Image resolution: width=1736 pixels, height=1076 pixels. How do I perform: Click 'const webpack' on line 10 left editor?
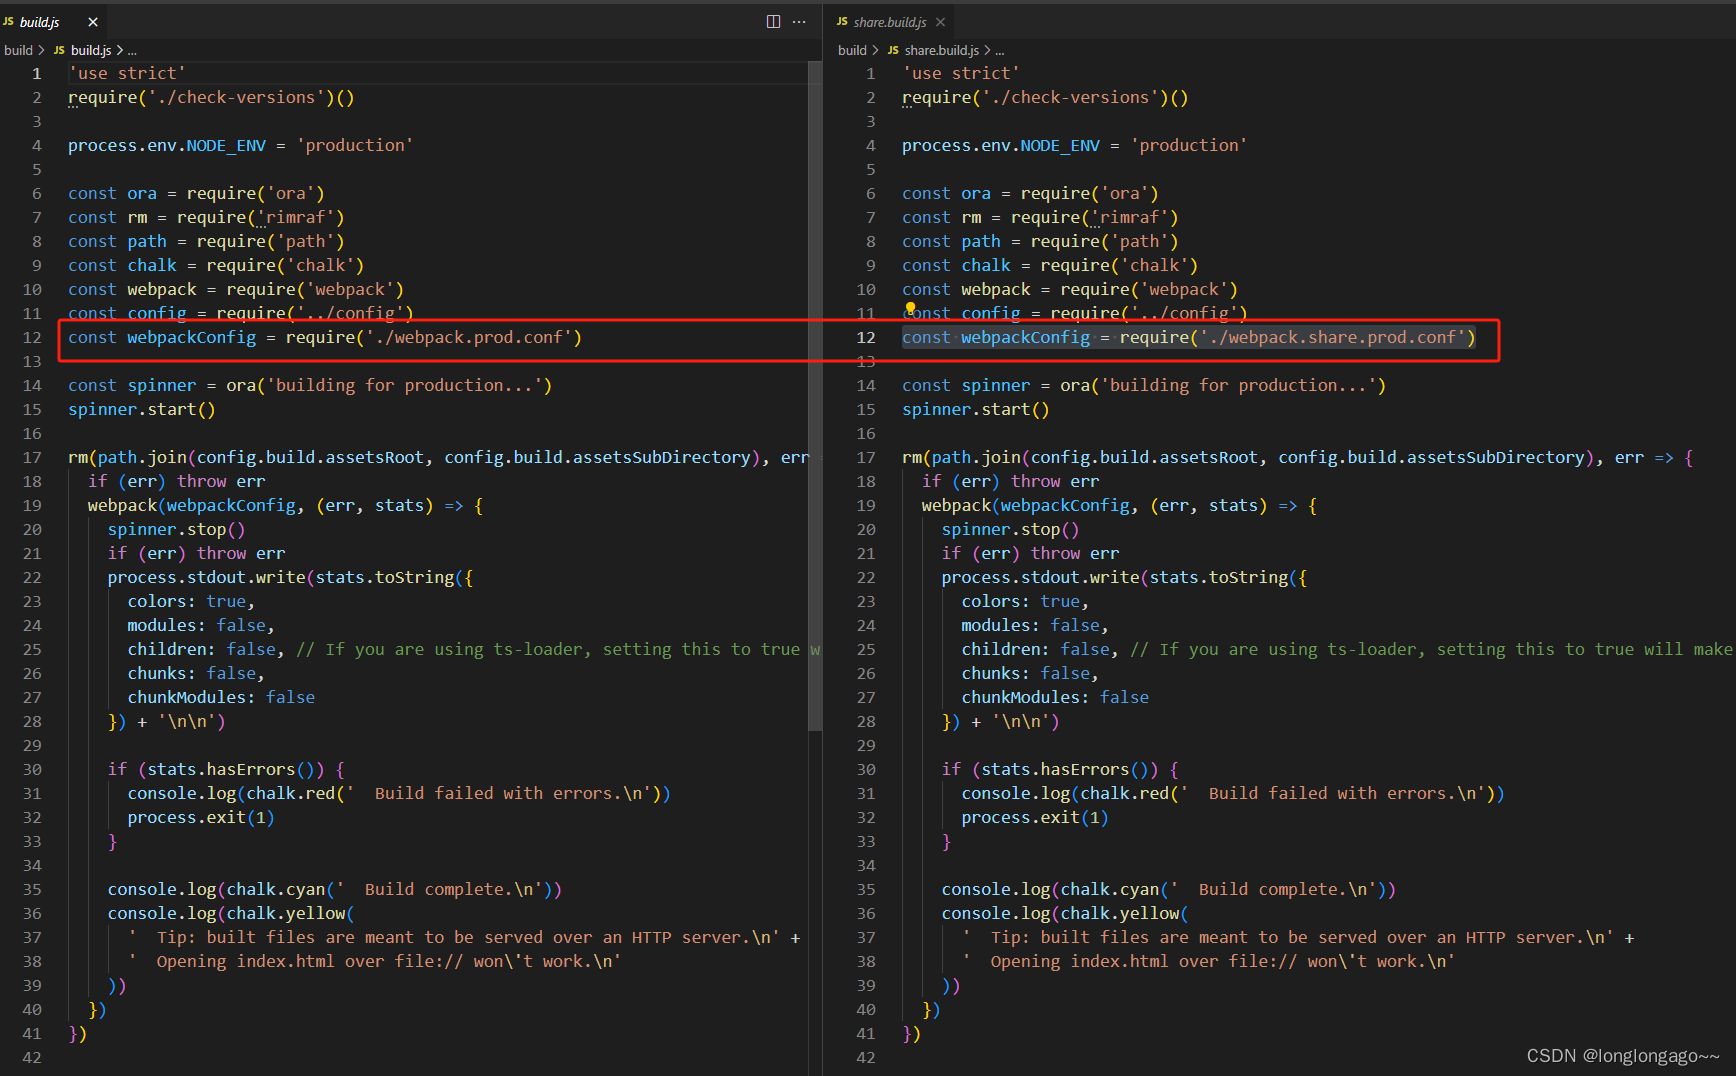click(x=132, y=289)
